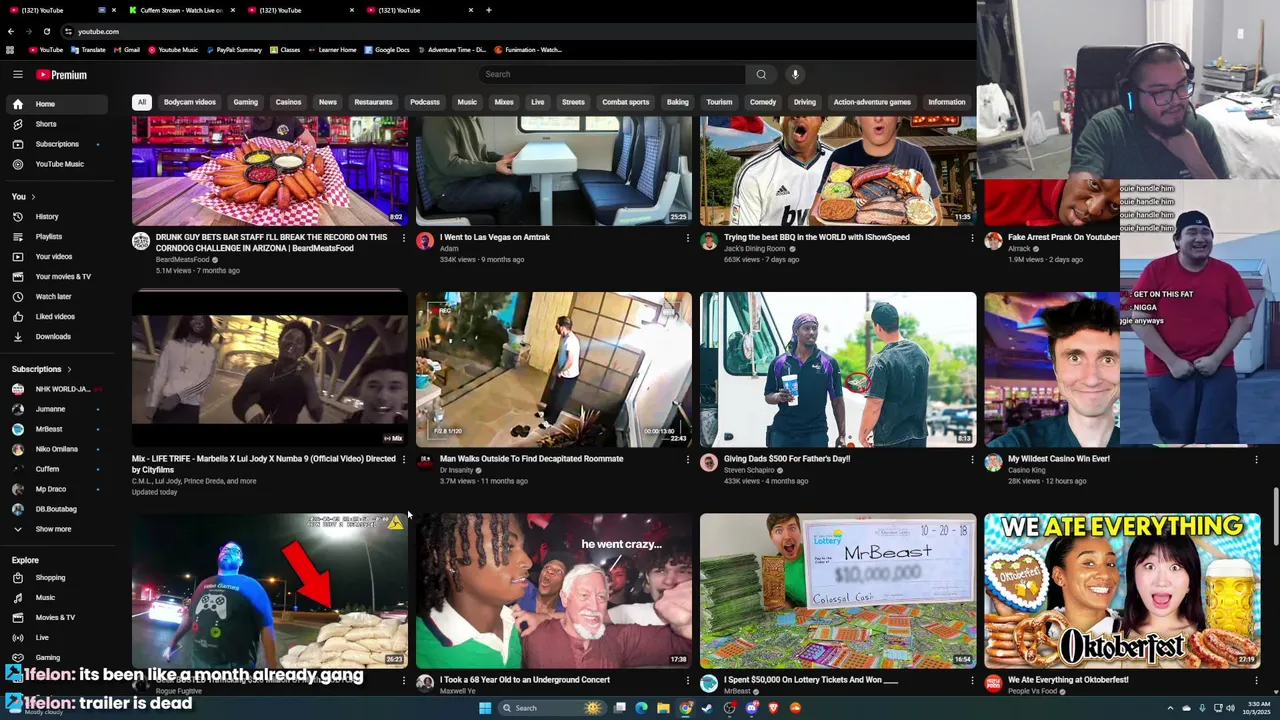This screenshot has width=1280, height=720.
Task: Expand the You section chevron
Action: (x=33, y=197)
